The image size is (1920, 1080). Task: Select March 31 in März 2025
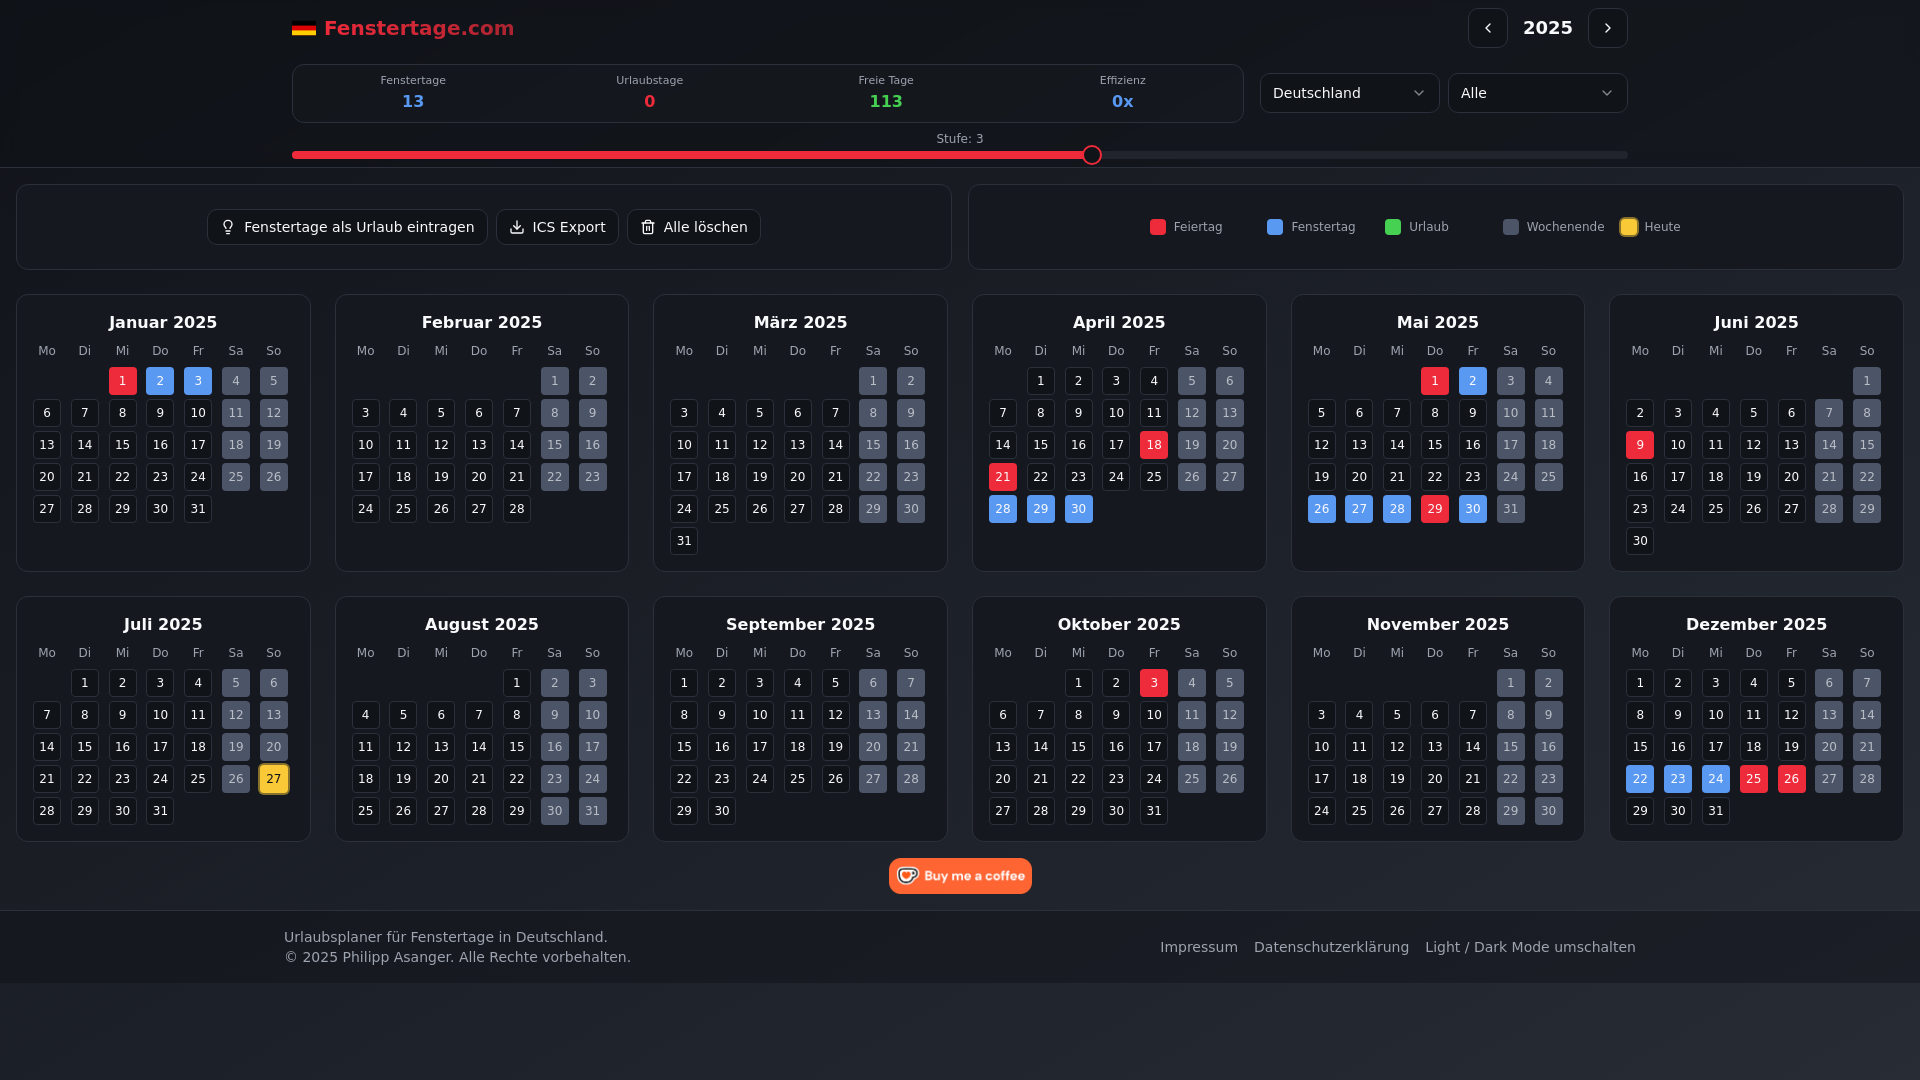pos(684,541)
